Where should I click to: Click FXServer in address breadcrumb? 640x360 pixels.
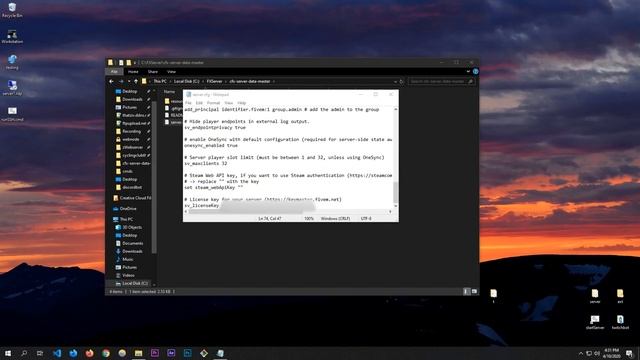(214, 82)
